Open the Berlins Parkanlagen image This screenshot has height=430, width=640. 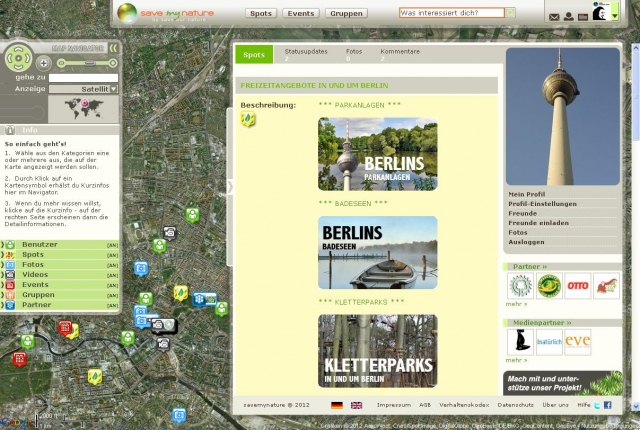pyautogui.click(x=378, y=154)
